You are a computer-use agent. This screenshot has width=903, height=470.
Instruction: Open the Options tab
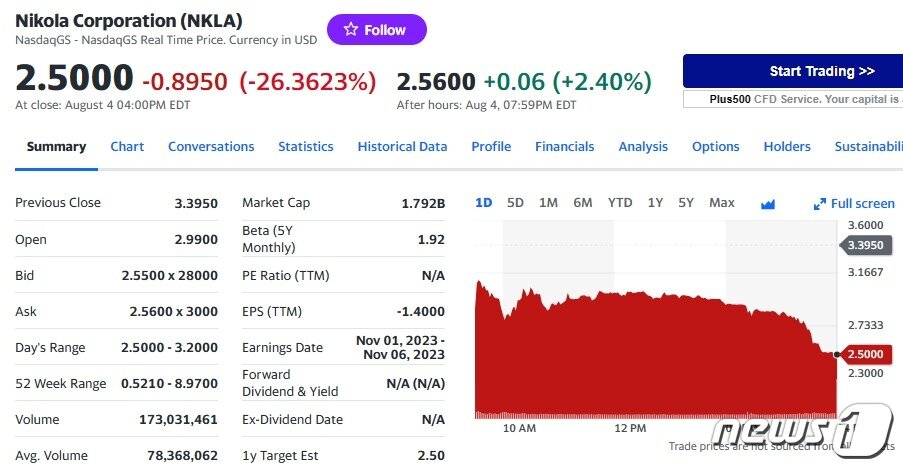[x=716, y=146]
